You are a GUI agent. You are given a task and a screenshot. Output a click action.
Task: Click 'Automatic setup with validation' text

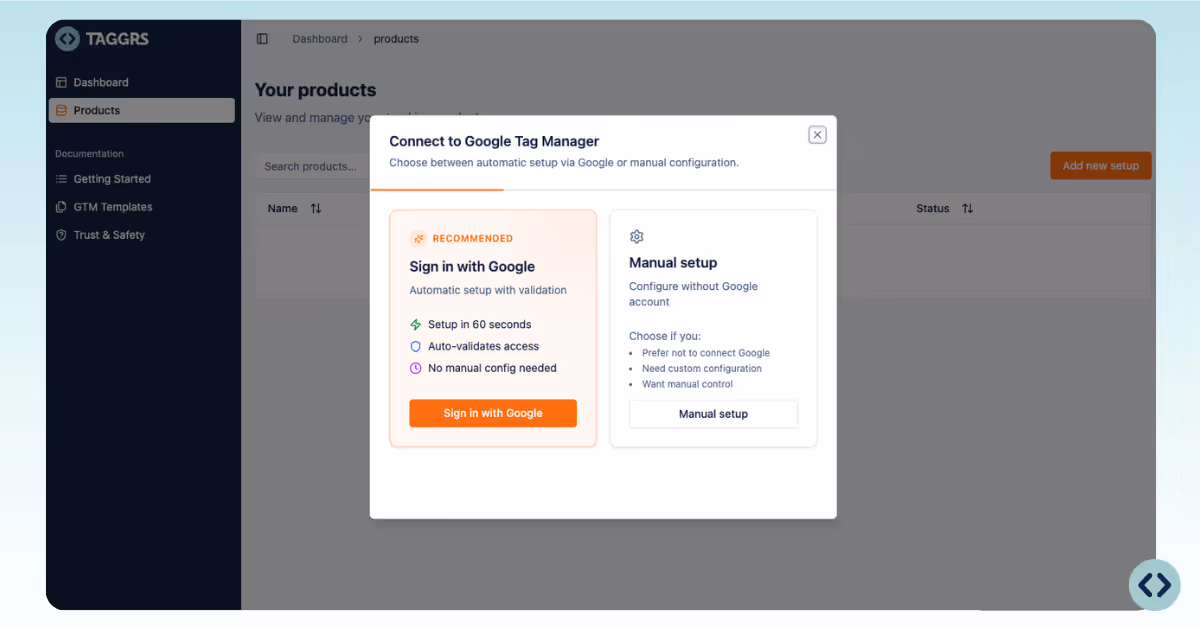(x=488, y=290)
